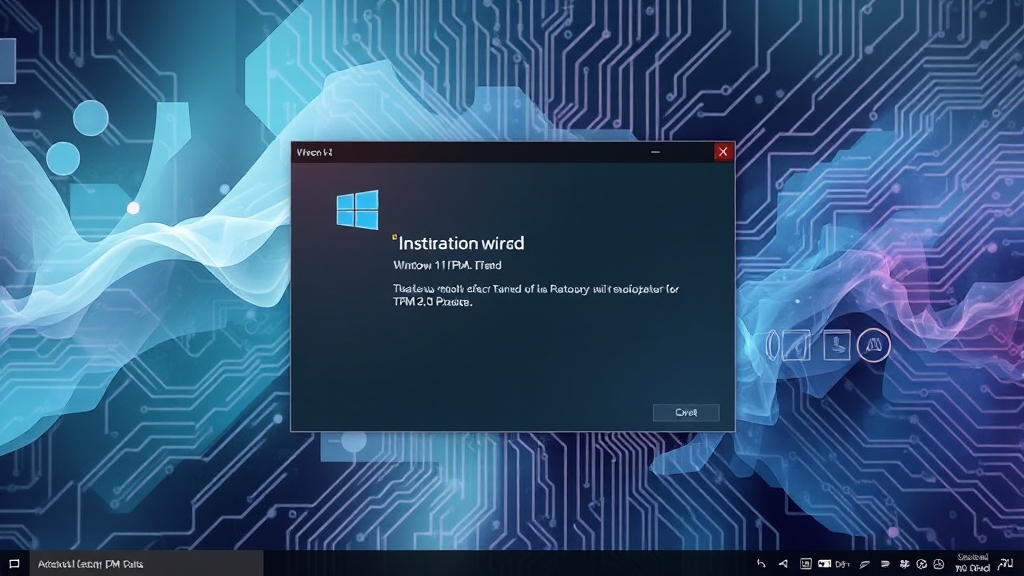Close the dialog using the red X
The height and width of the screenshot is (576, 1024).
pyautogui.click(x=722, y=152)
